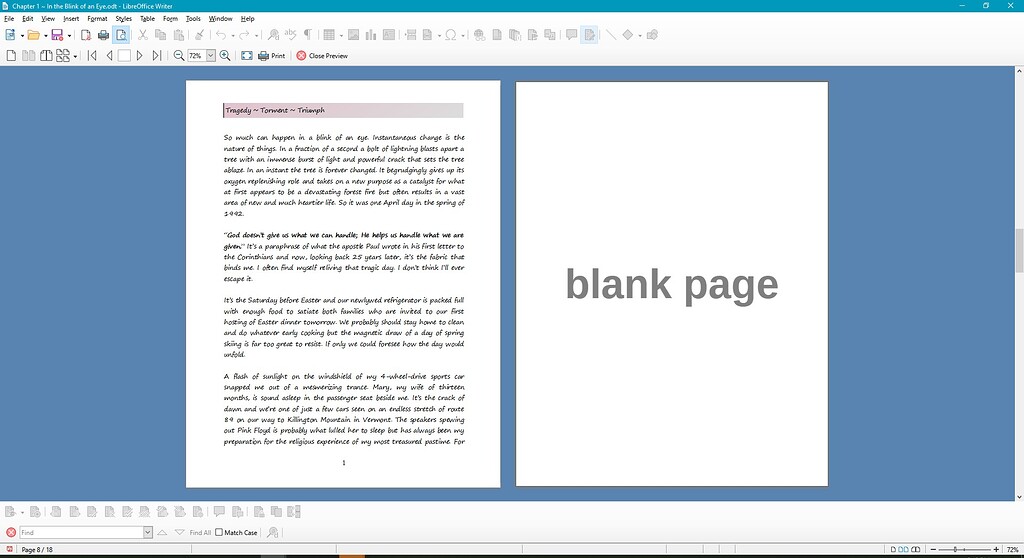Enable the Match Case checkbox
The height and width of the screenshot is (558, 1024).
(220, 533)
